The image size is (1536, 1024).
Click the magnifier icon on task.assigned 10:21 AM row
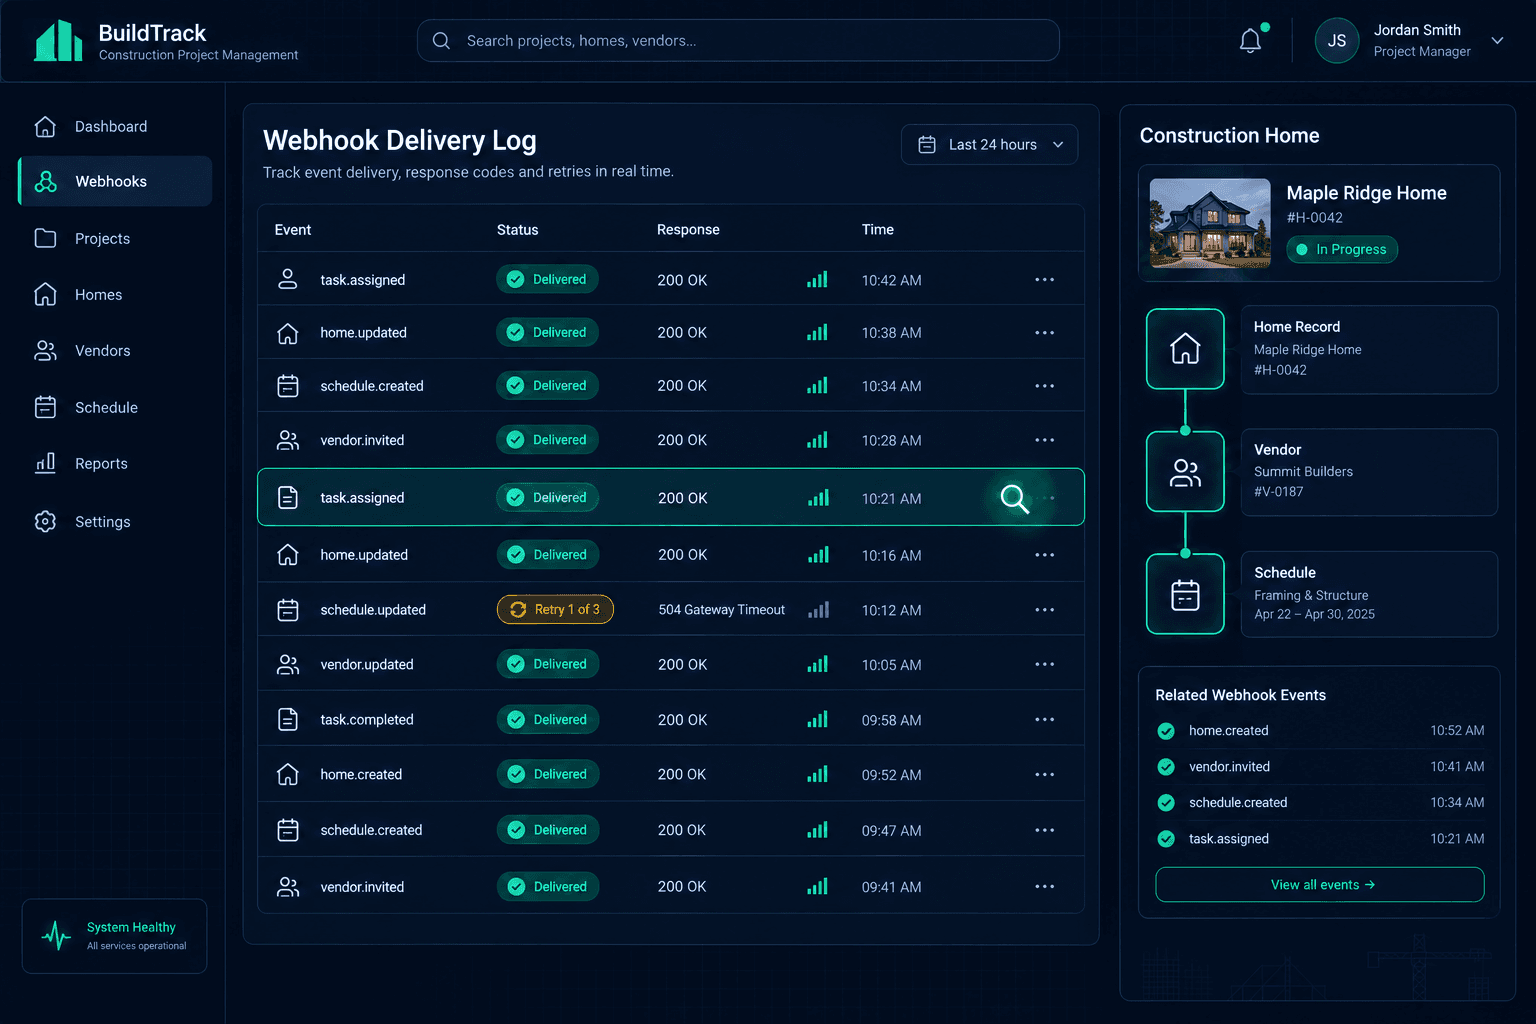click(1014, 498)
